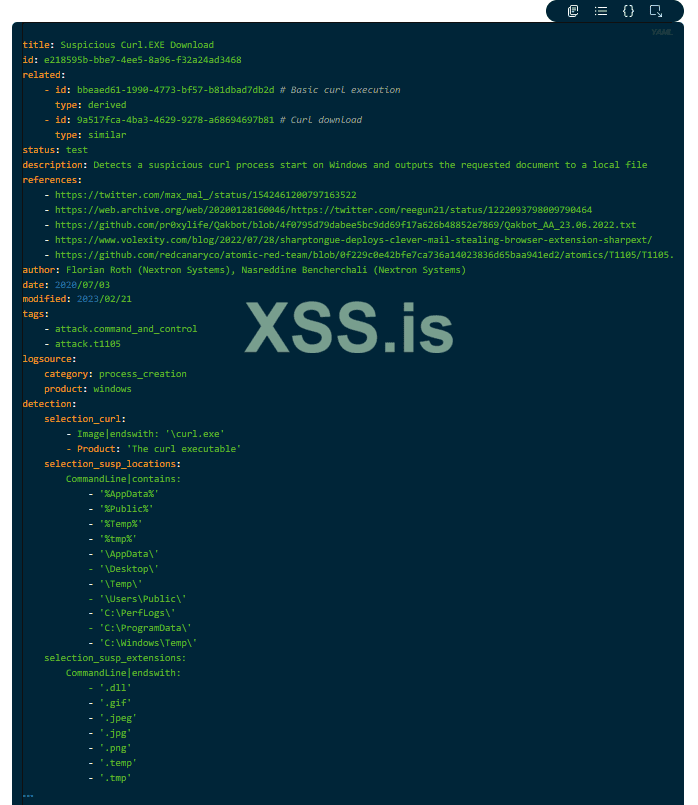Click the 'attack.command_and_control' tag

tap(126, 329)
